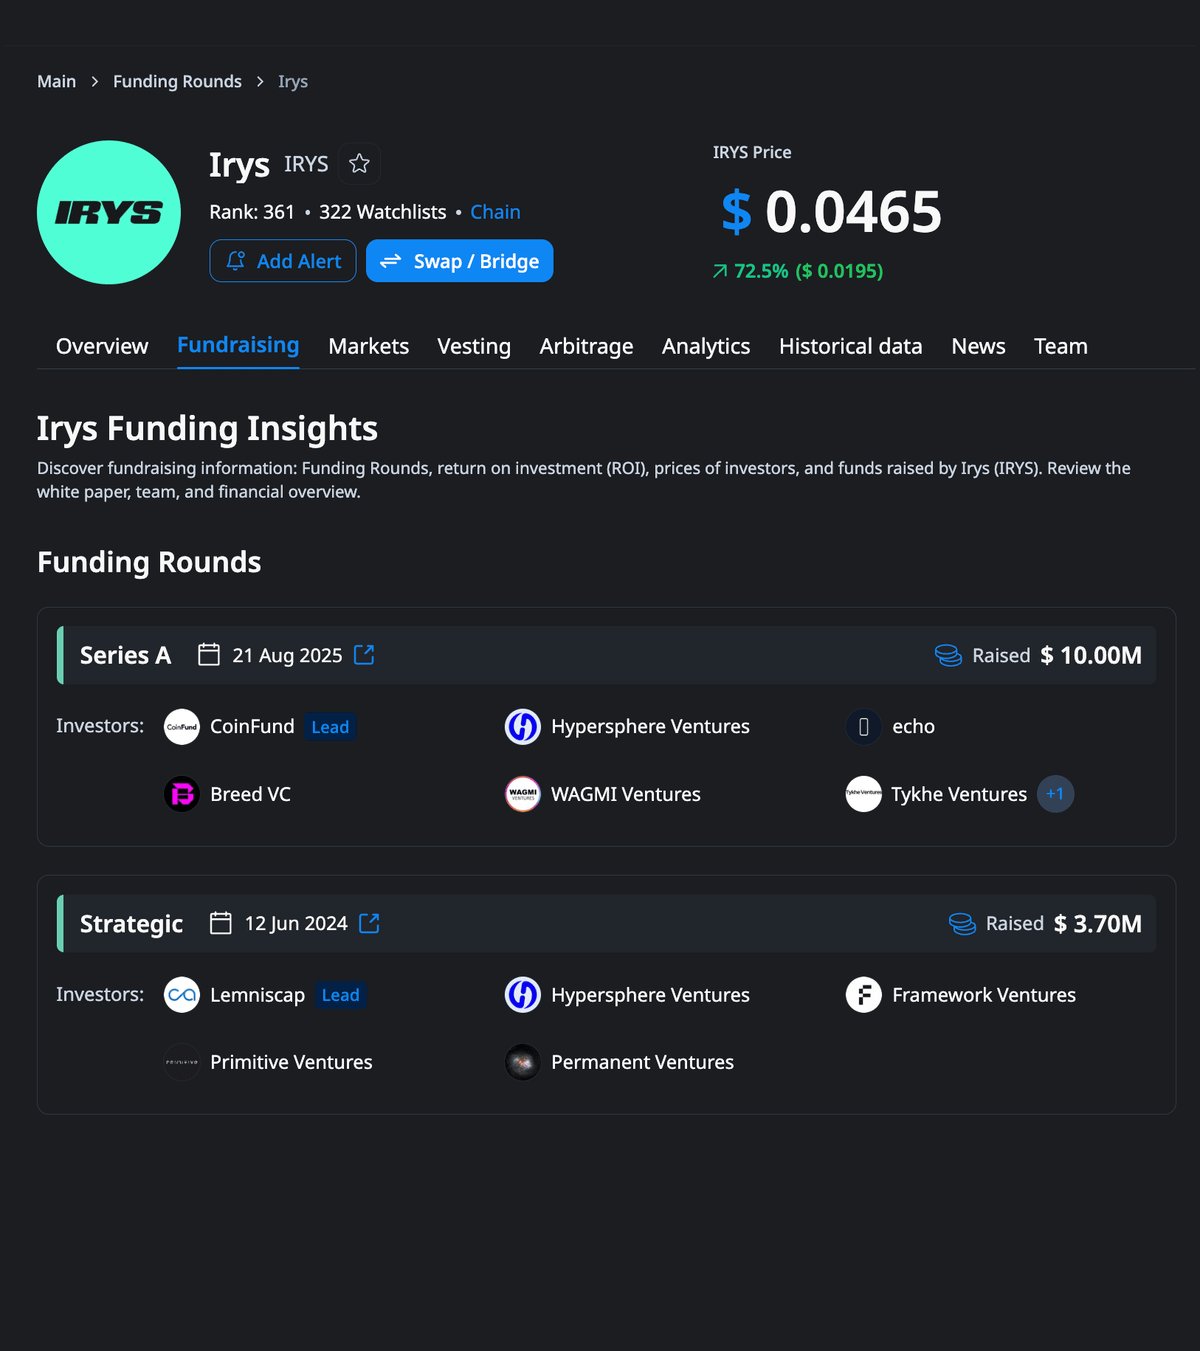
Task: Open WAGMI Ventures name link
Action: pyautogui.click(x=626, y=794)
